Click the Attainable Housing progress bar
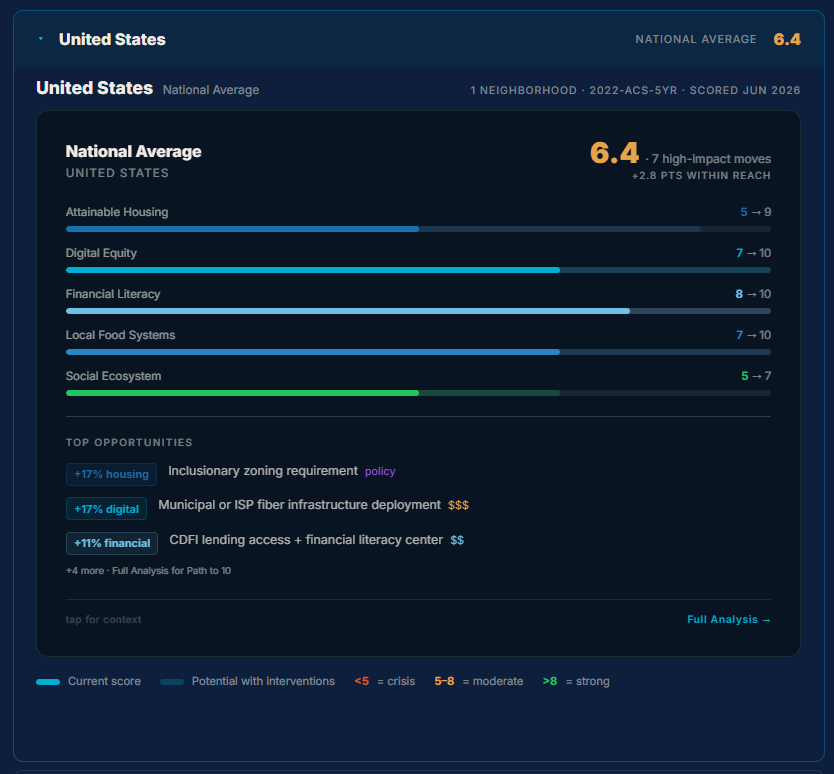The width and height of the screenshot is (834, 774). [x=418, y=229]
